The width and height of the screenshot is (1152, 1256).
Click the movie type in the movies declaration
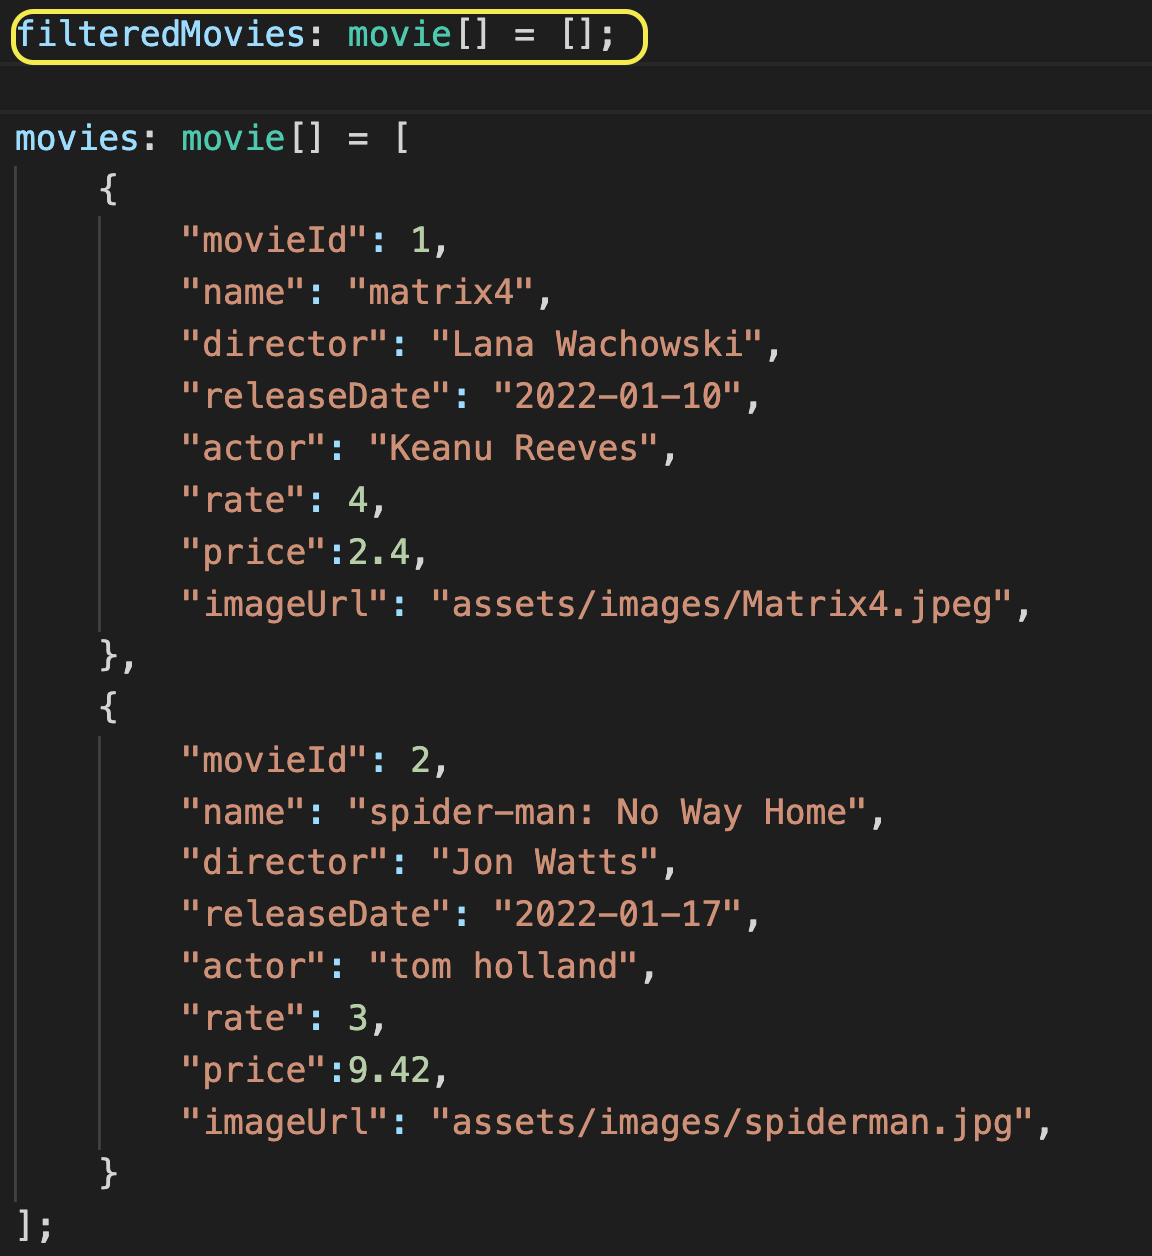(233, 138)
